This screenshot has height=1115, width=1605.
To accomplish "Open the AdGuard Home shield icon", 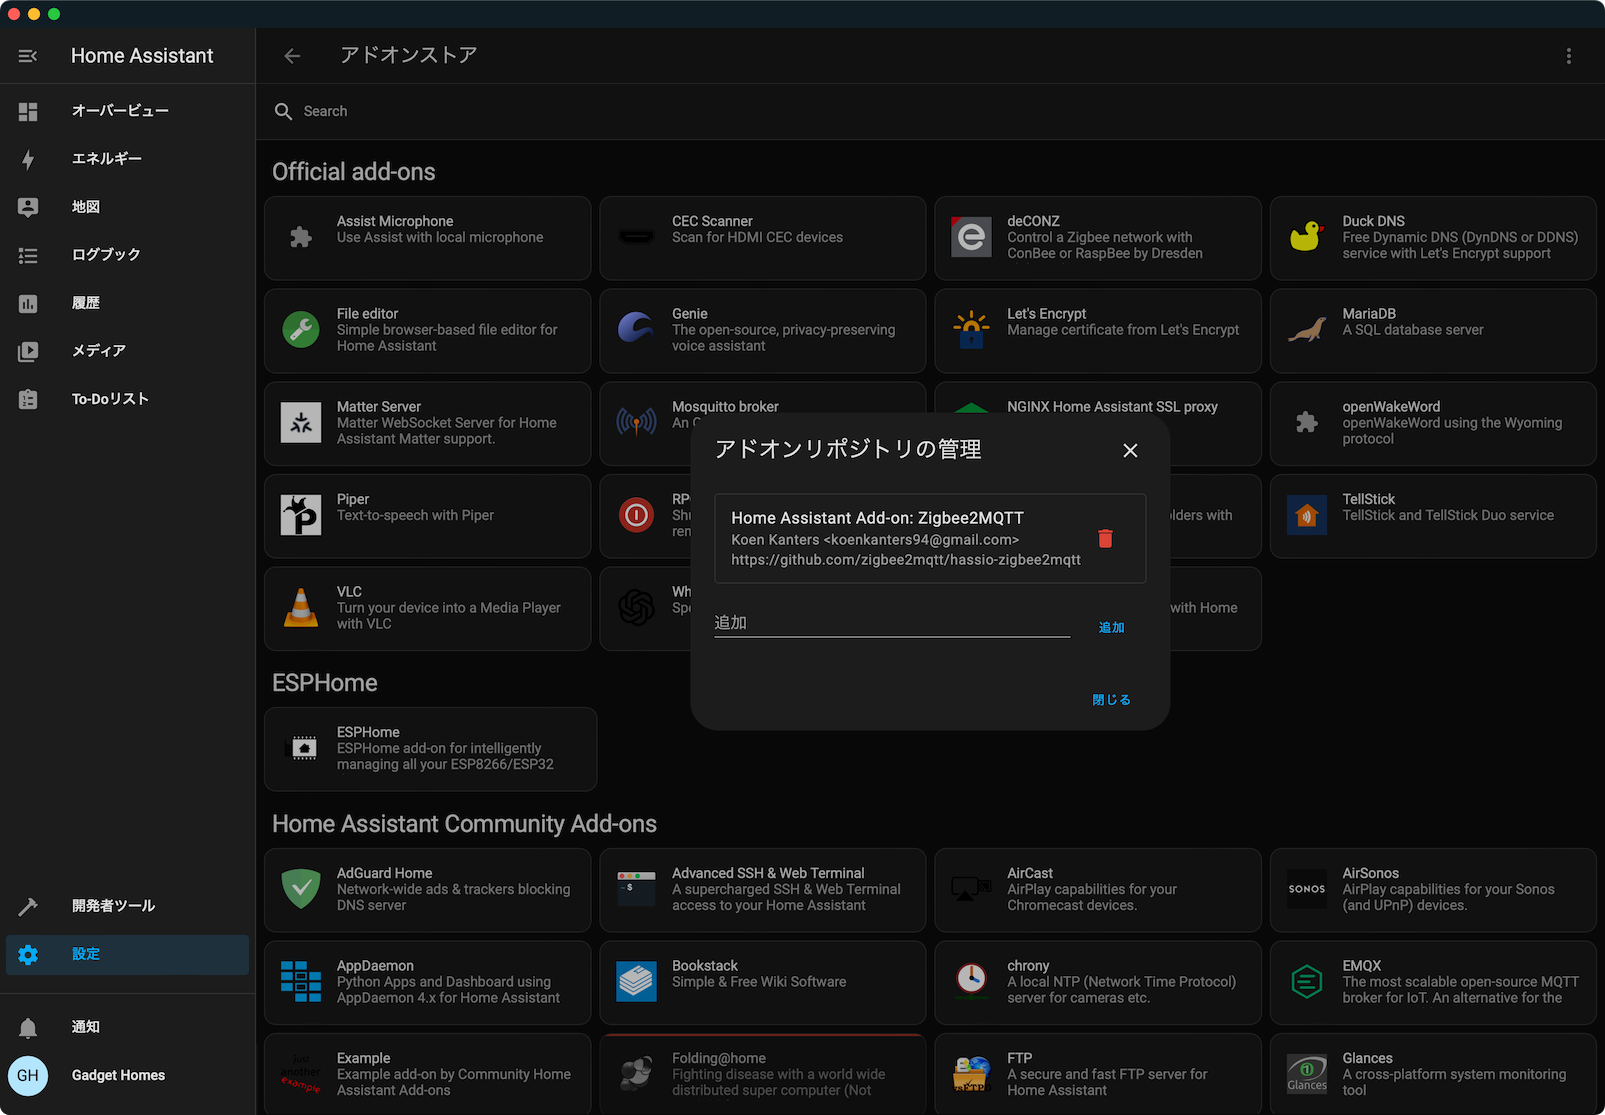I will click(301, 889).
